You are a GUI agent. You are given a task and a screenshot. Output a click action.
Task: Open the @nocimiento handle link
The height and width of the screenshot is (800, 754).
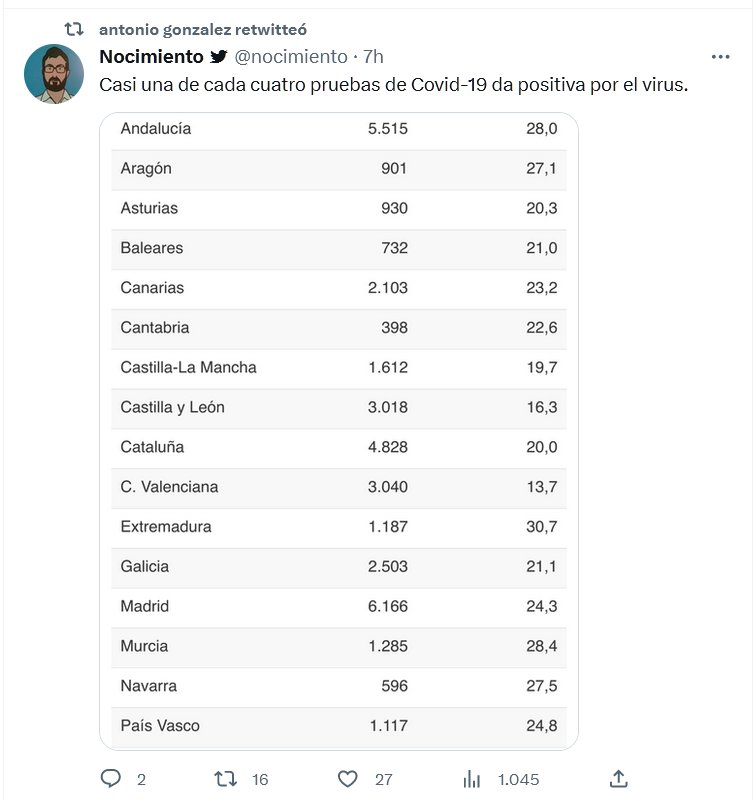tap(291, 57)
